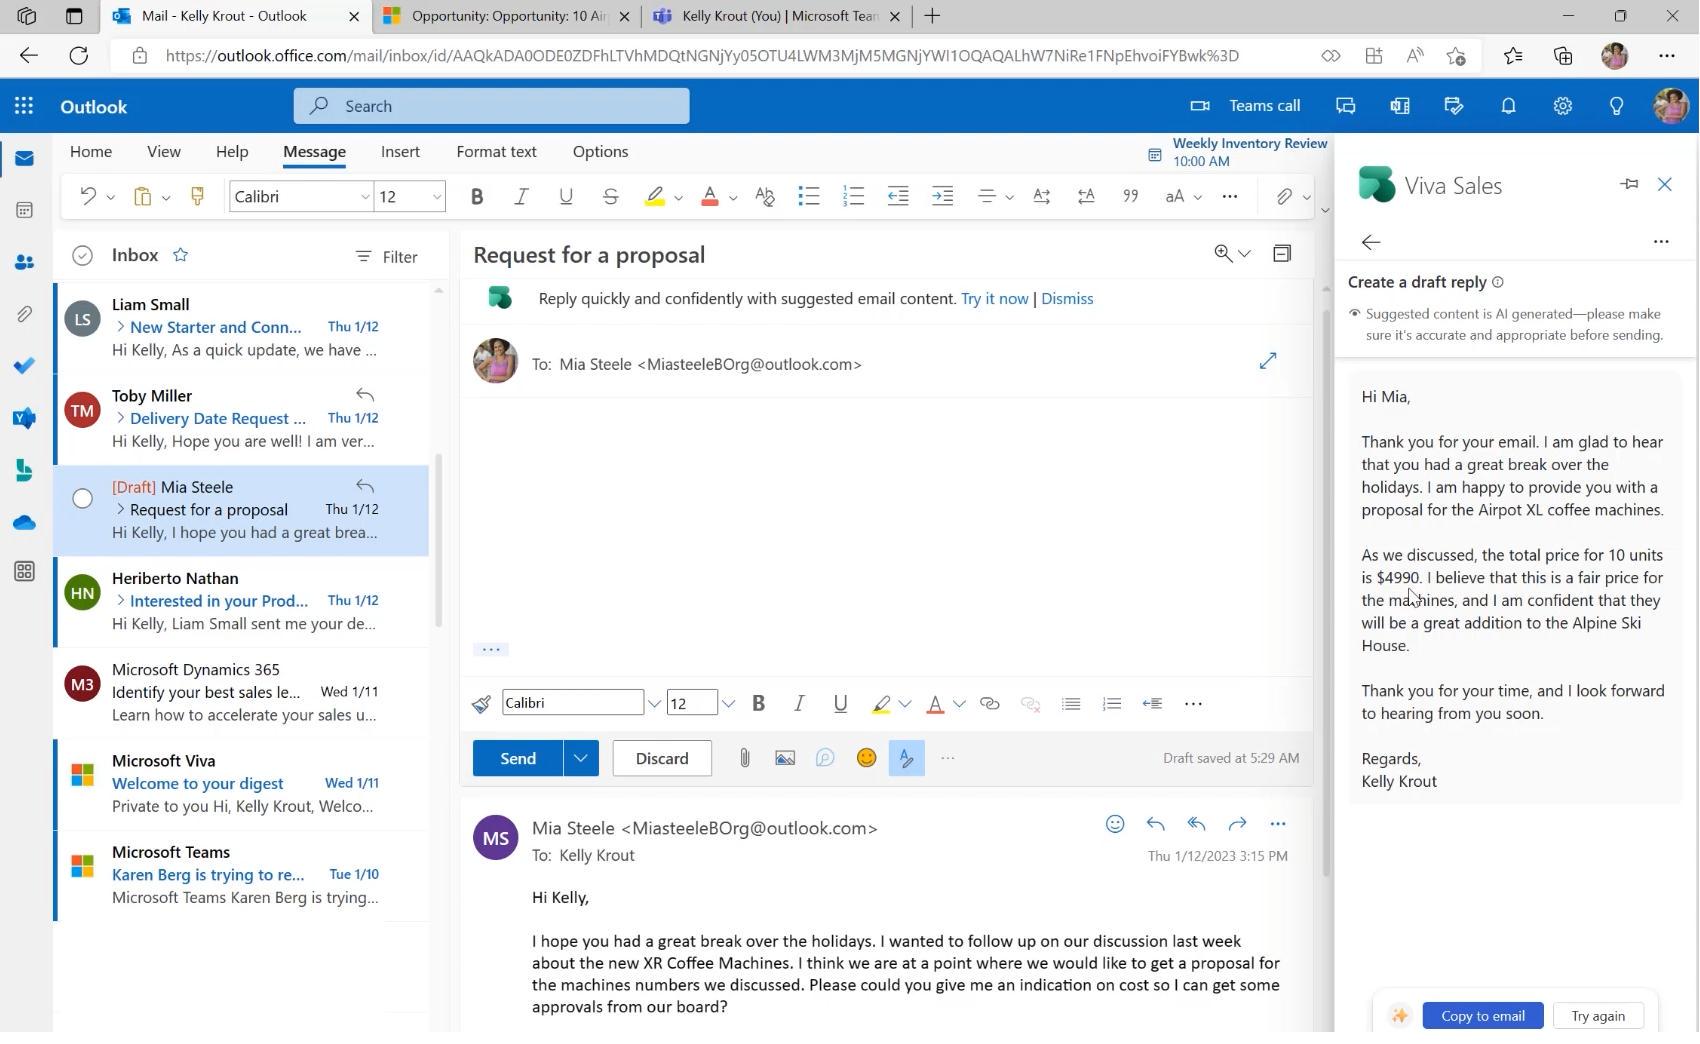Click the Send button

(x=518, y=758)
